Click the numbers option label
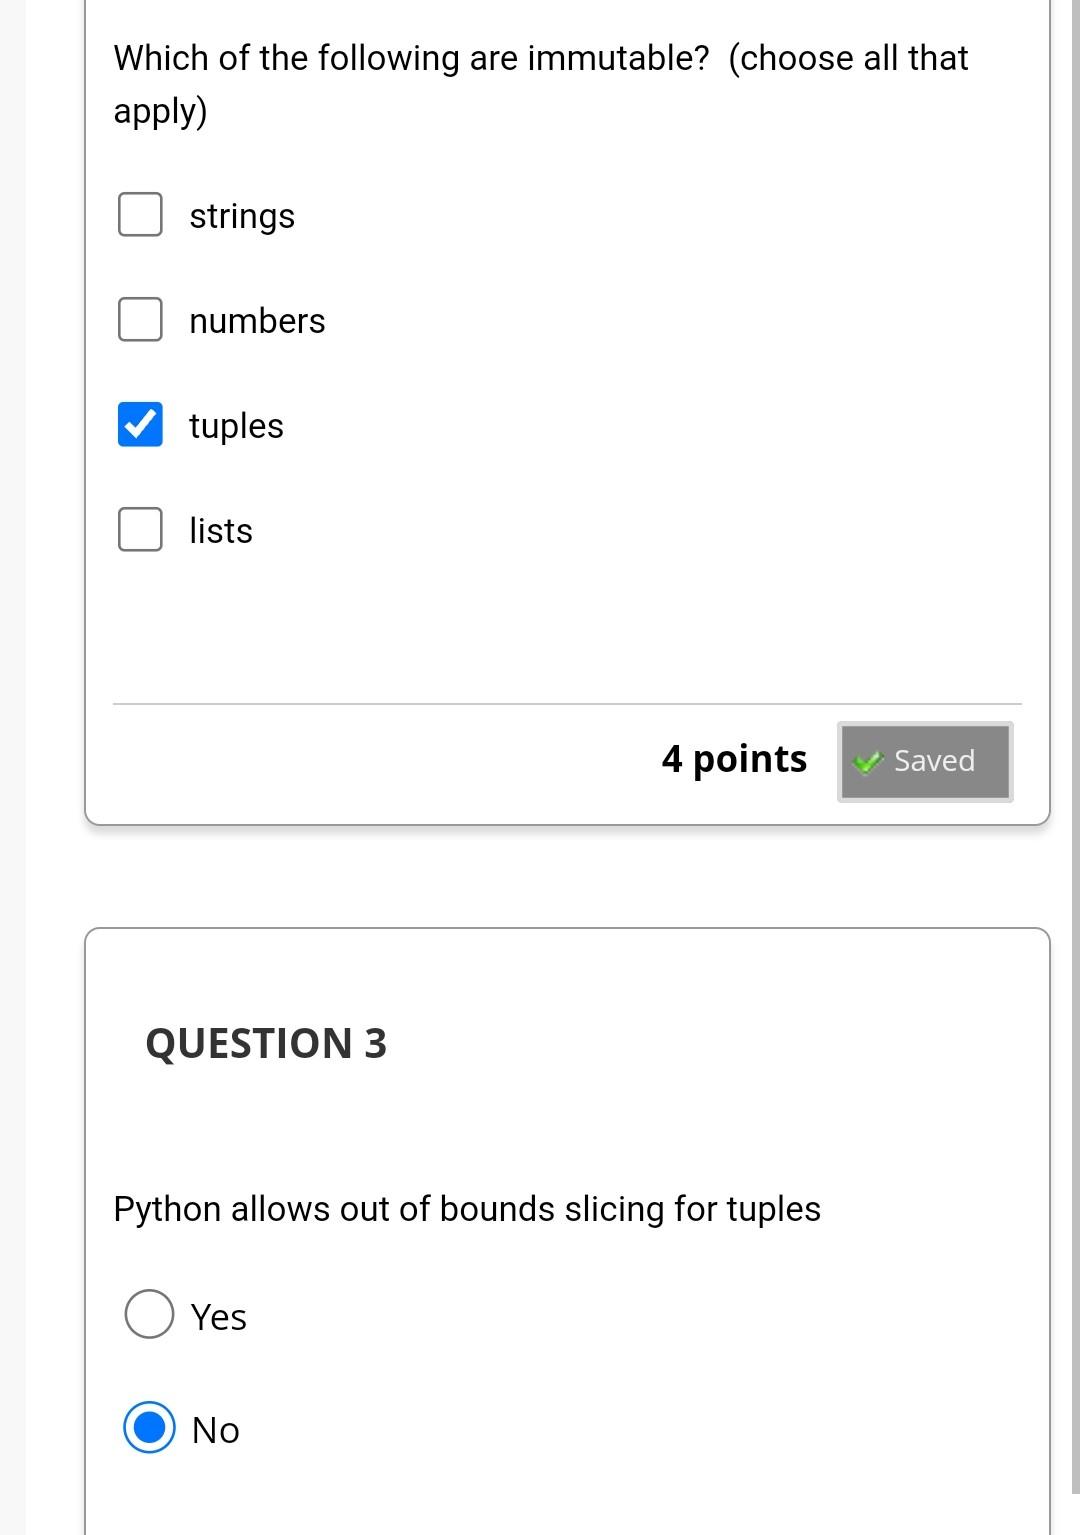The image size is (1080, 1535). (x=257, y=321)
